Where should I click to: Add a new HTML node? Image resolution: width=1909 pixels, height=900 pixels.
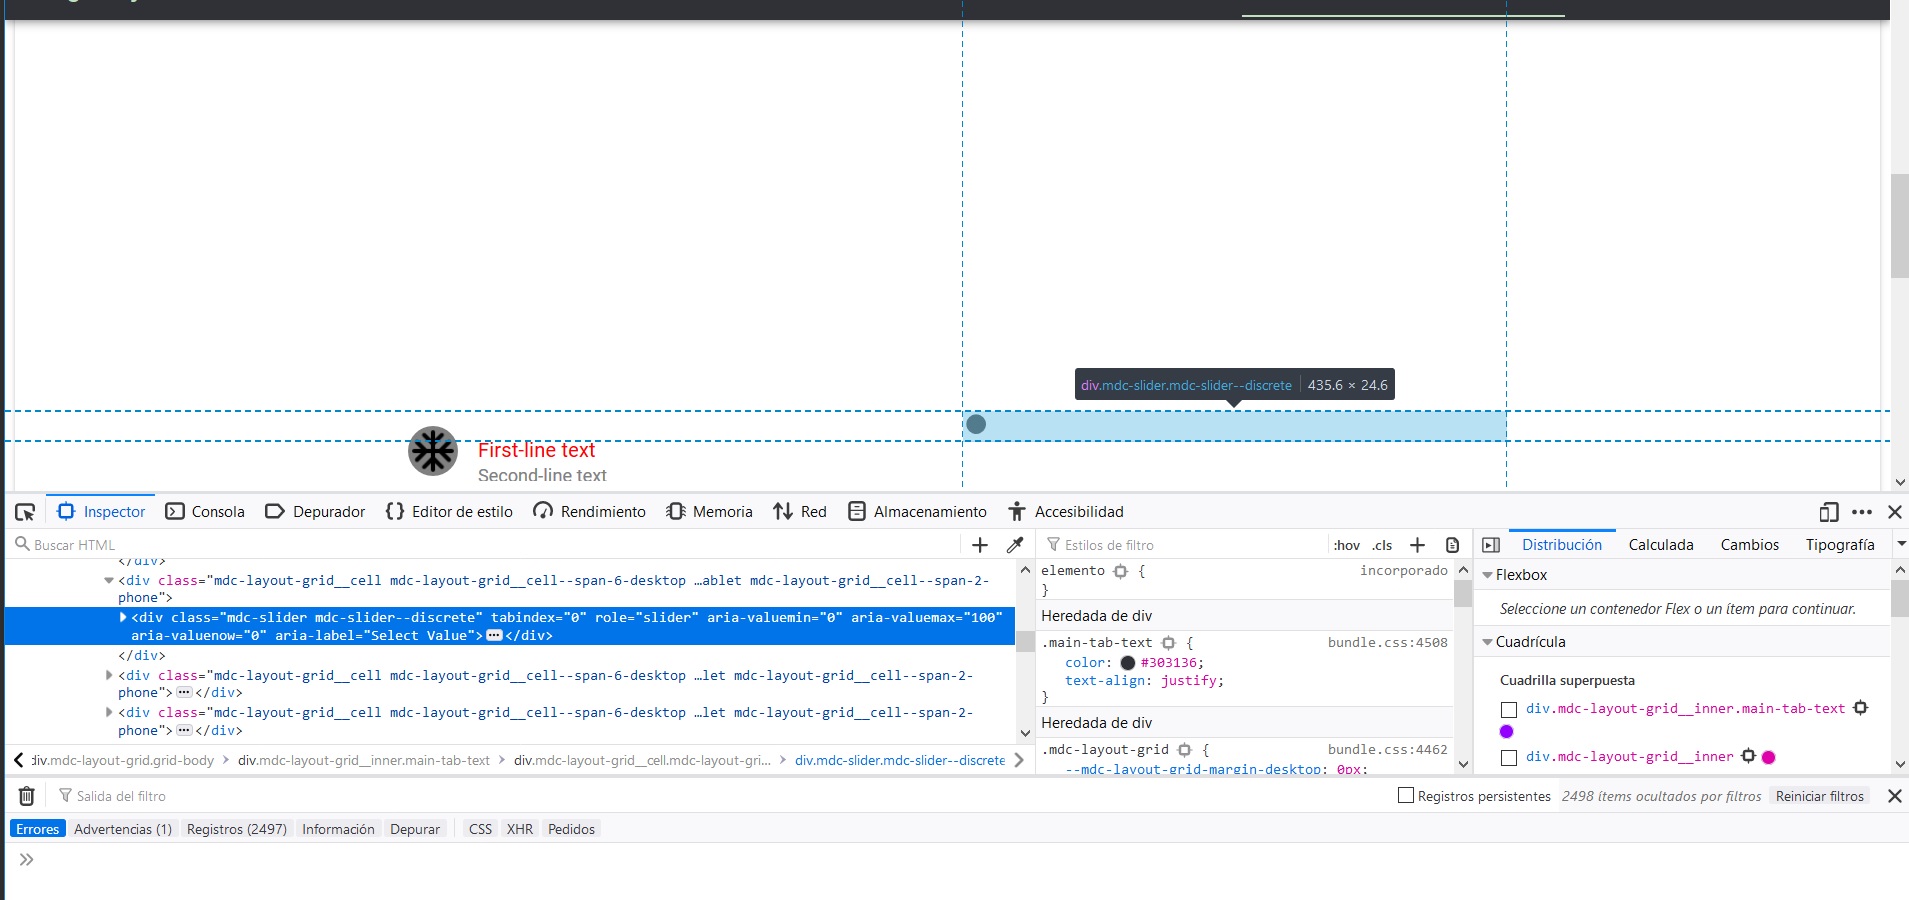pyautogui.click(x=980, y=545)
